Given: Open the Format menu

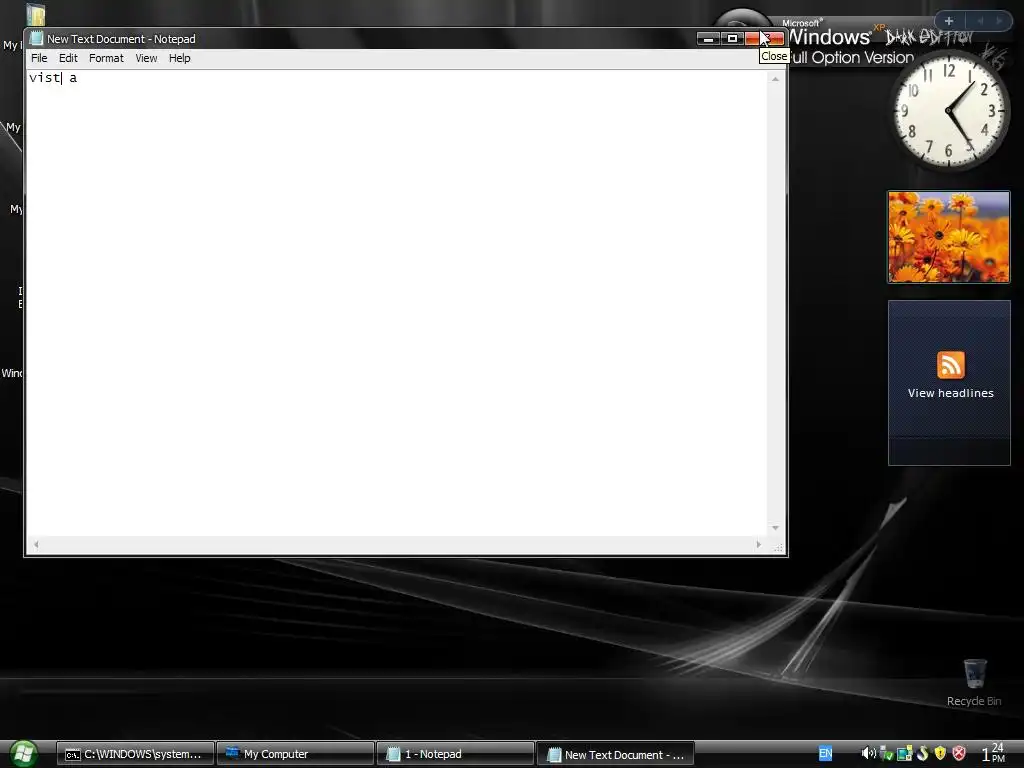Looking at the screenshot, I should [106, 58].
